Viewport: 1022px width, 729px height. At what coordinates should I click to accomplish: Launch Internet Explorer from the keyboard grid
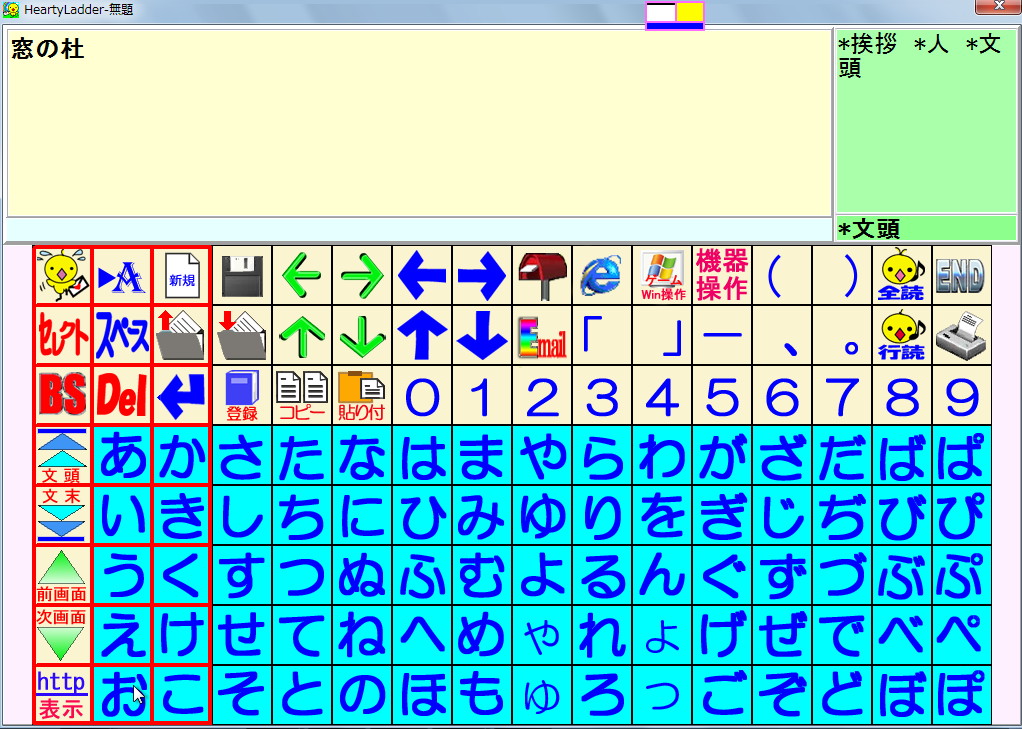(x=601, y=275)
